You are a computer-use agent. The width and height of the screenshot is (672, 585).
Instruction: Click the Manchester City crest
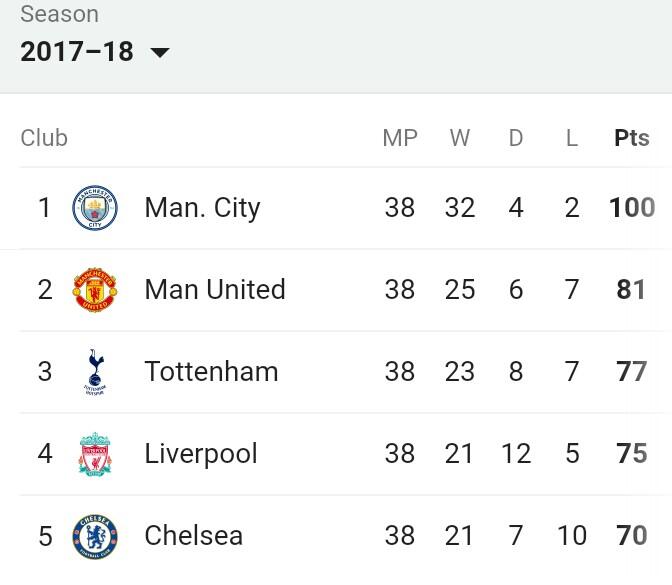pos(95,208)
